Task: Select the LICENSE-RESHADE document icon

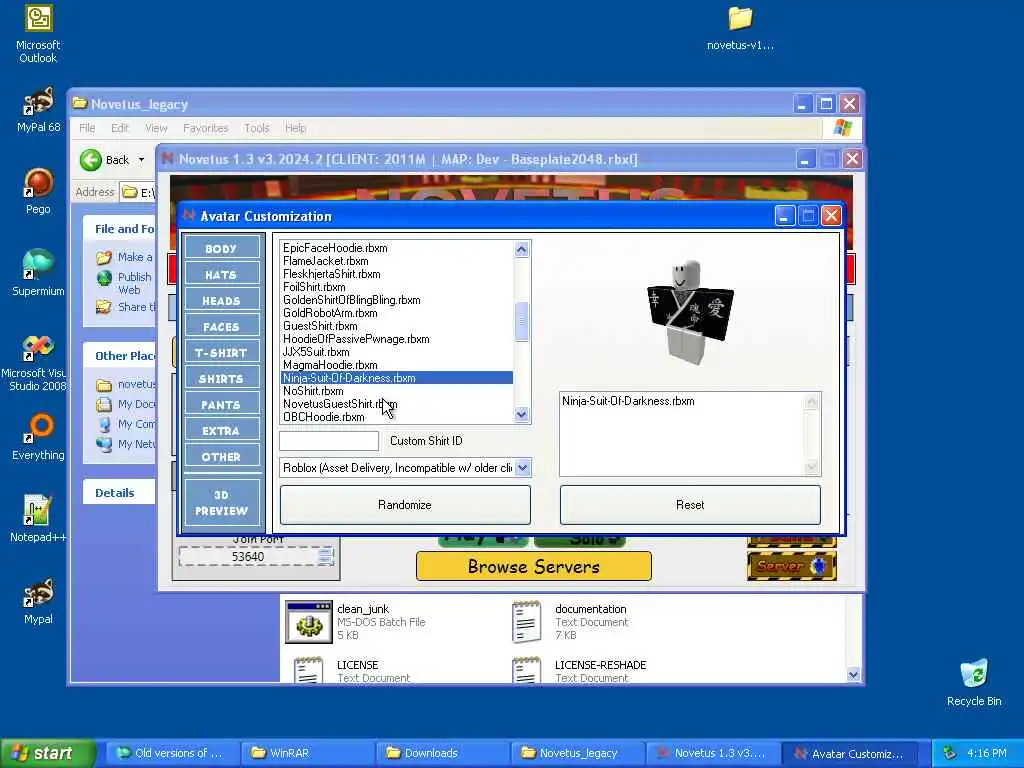Action: point(526,670)
